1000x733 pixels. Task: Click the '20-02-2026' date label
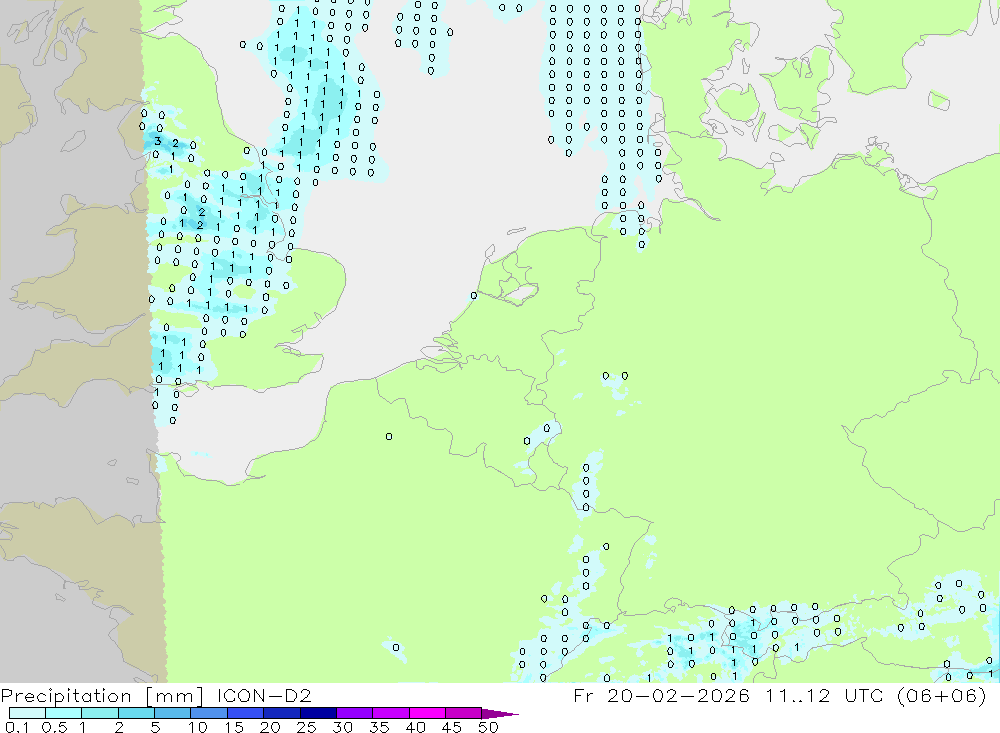tap(678, 695)
